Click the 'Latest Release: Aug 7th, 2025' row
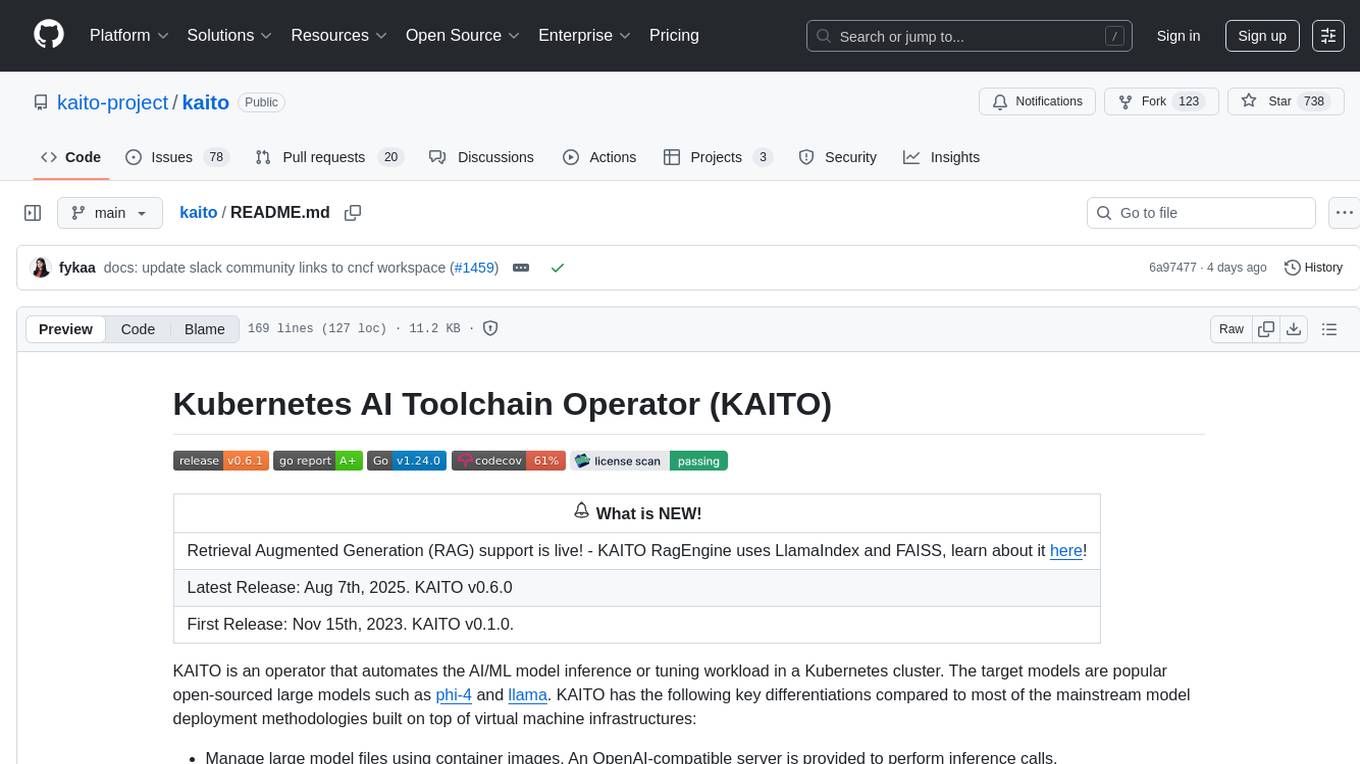This screenshot has height=764, width=1360. click(x=637, y=588)
